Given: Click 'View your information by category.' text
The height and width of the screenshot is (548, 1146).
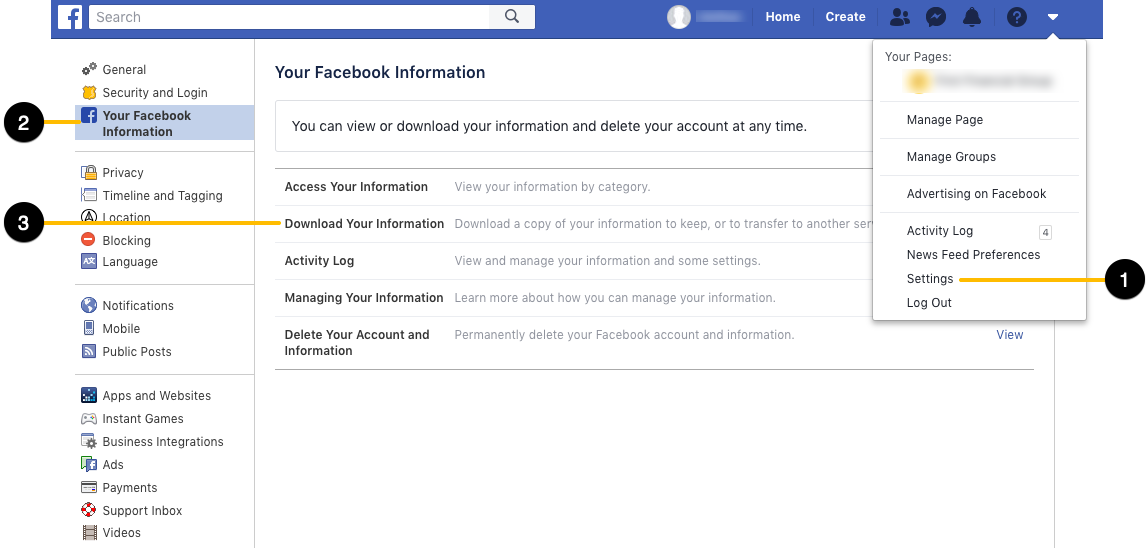Looking at the screenshot, I should click(552, 187).
